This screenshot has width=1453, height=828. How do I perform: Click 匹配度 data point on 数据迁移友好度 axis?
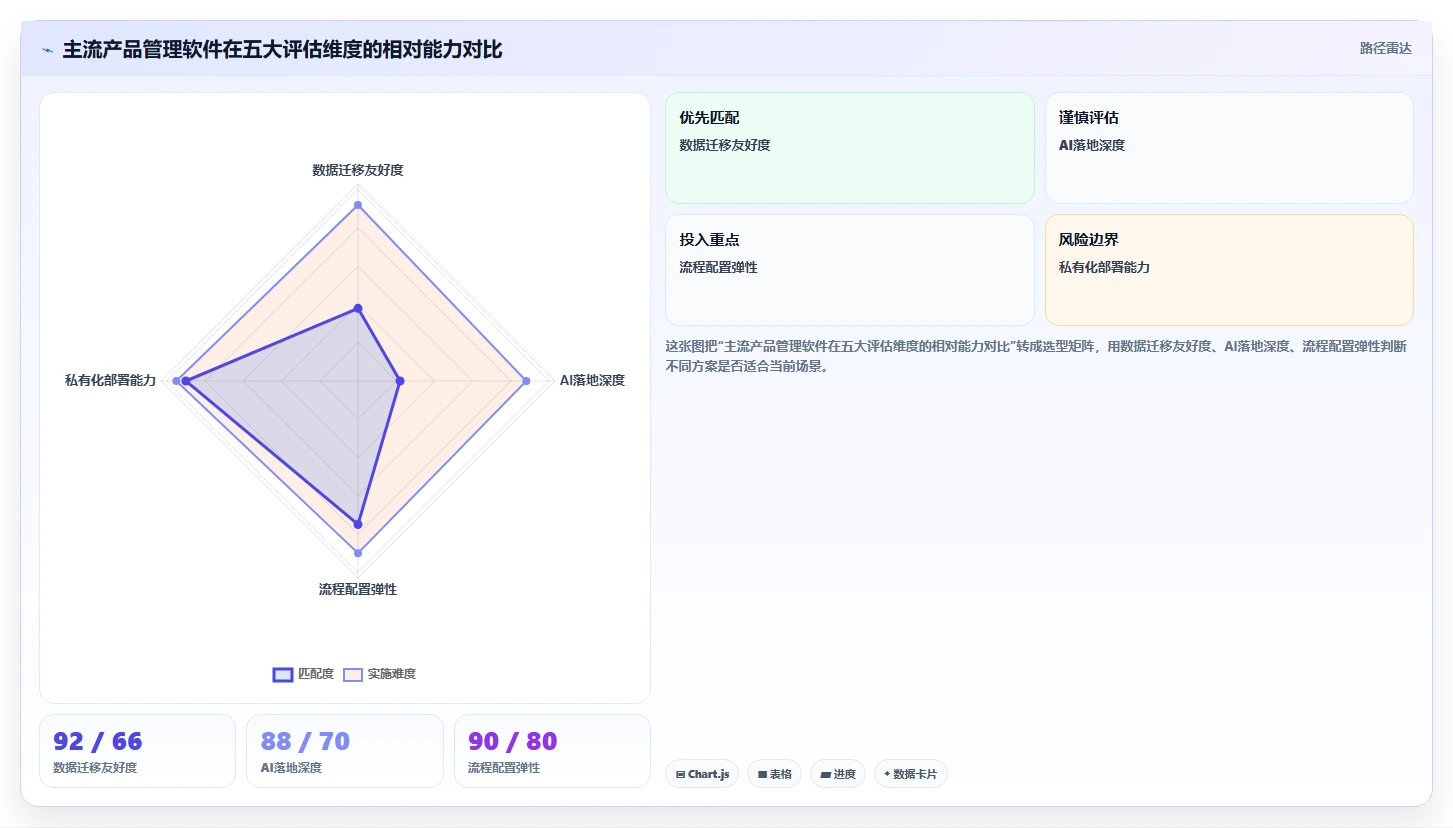pos(358,308)
